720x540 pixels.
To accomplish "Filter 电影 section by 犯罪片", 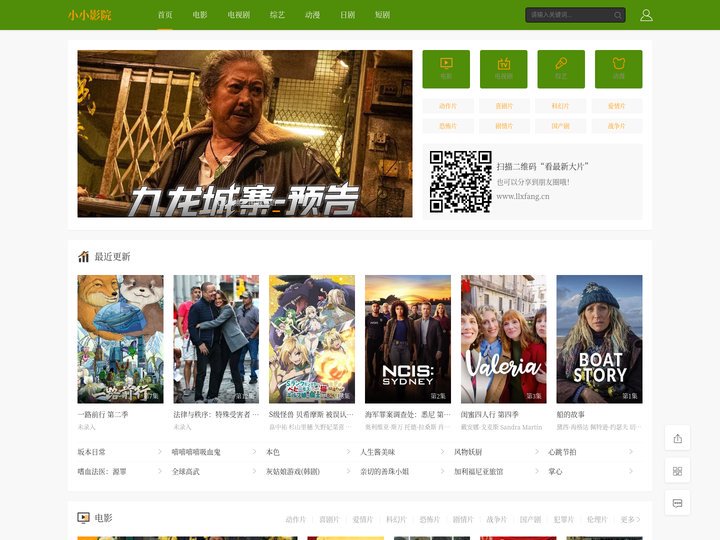I will click(563, 519).
